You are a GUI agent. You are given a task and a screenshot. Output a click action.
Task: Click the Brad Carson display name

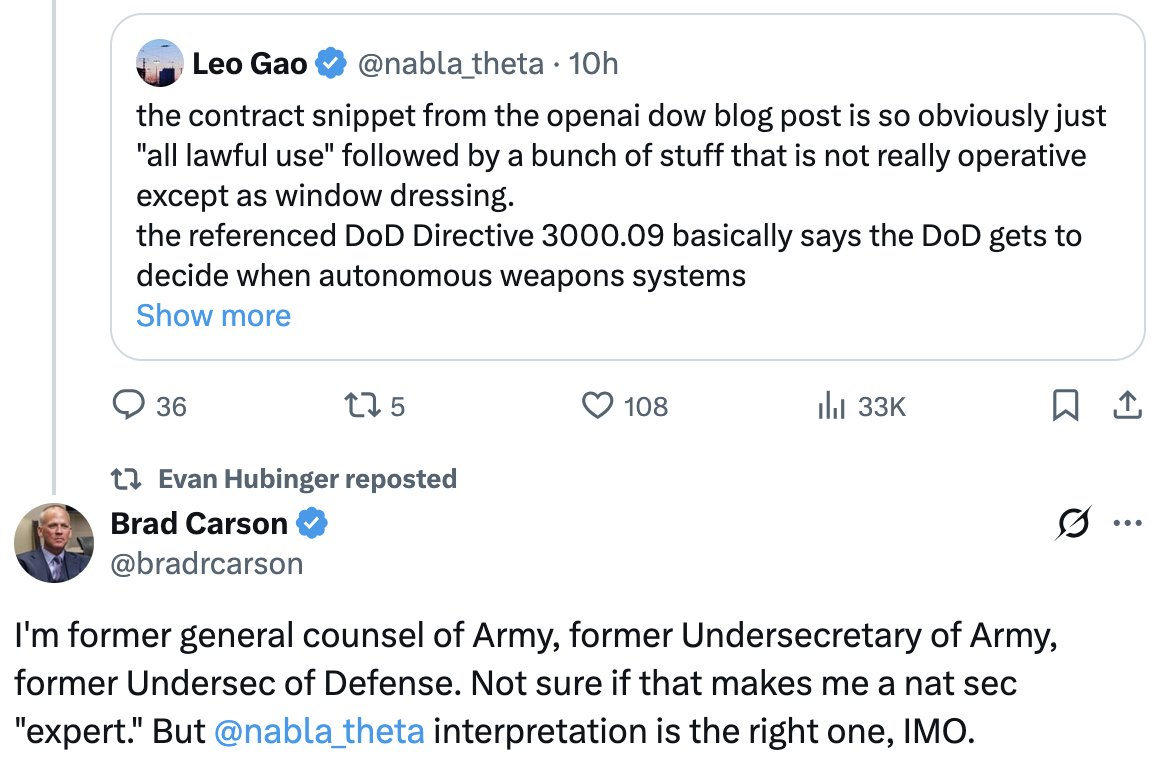click(199, 523)
